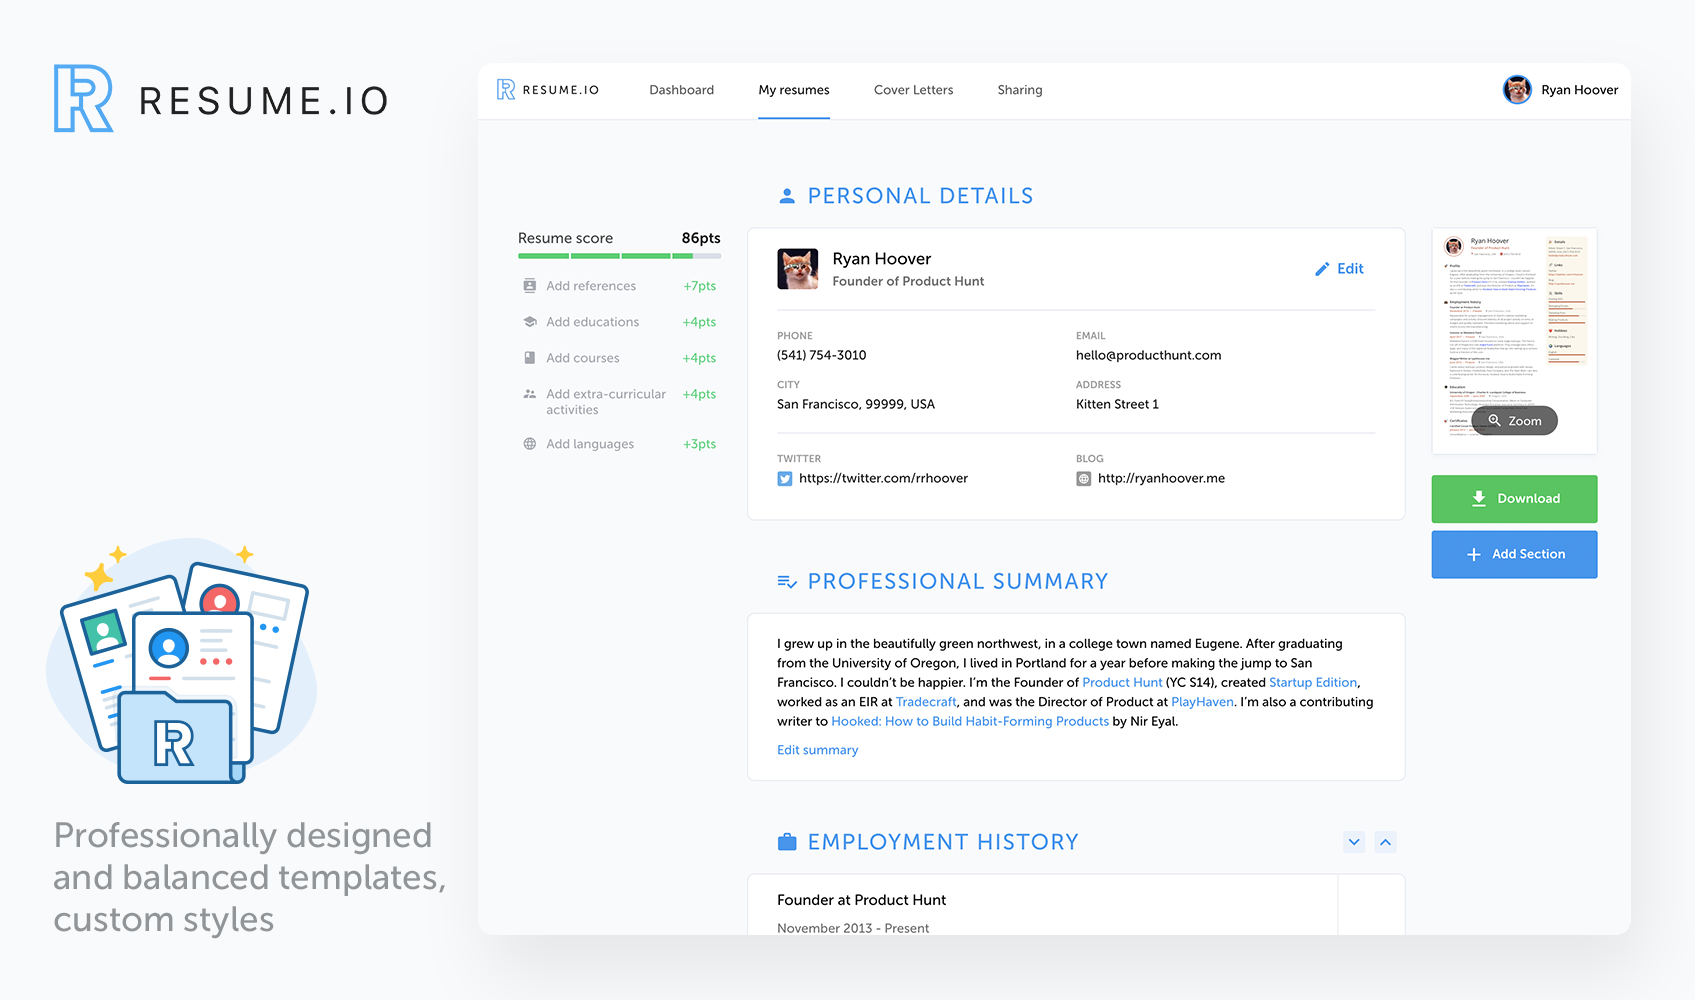Click the Add educations graduation icon
Image resolution: width=1695 pixels, height=1000 pixels.
click(529, 321)
